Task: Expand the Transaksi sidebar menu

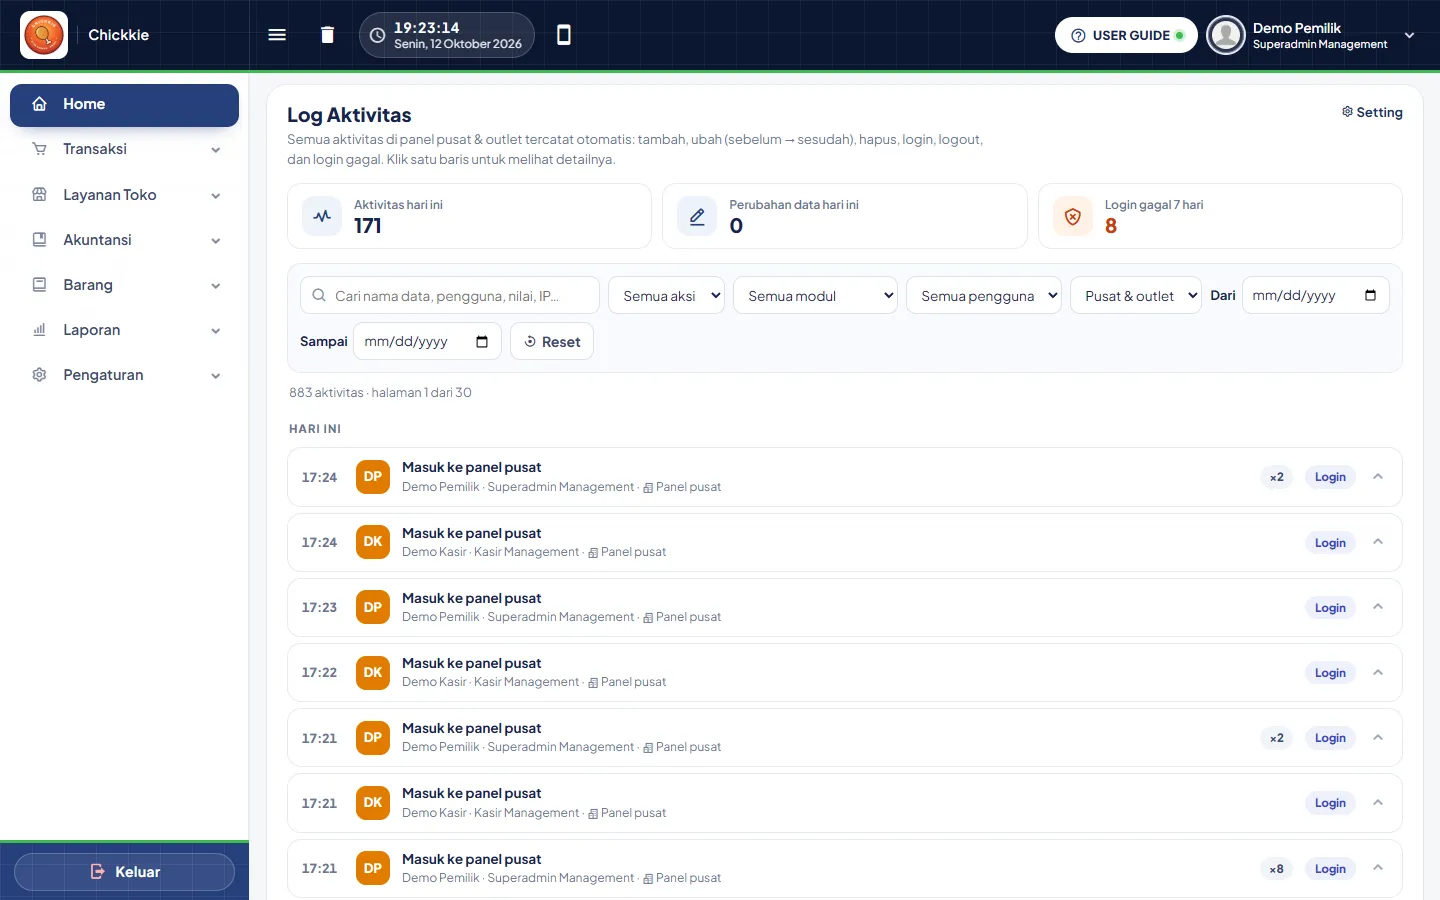Action: tap(124, 149)
